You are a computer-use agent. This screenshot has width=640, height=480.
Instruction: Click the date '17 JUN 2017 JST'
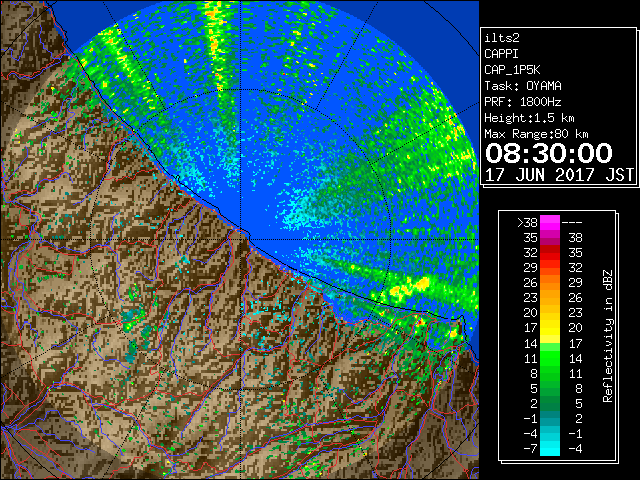(x=559, y=175)
